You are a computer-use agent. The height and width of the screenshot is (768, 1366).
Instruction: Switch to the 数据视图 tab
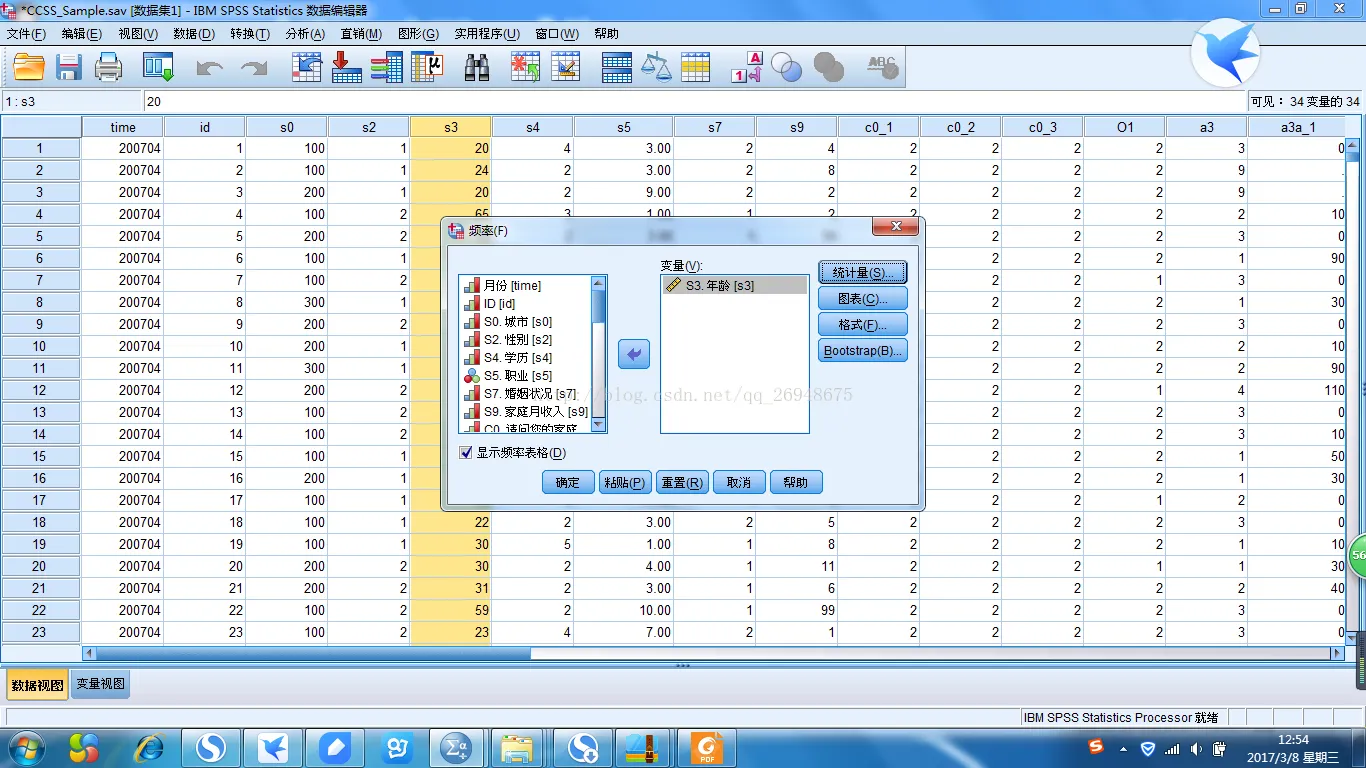click(37, 685)
